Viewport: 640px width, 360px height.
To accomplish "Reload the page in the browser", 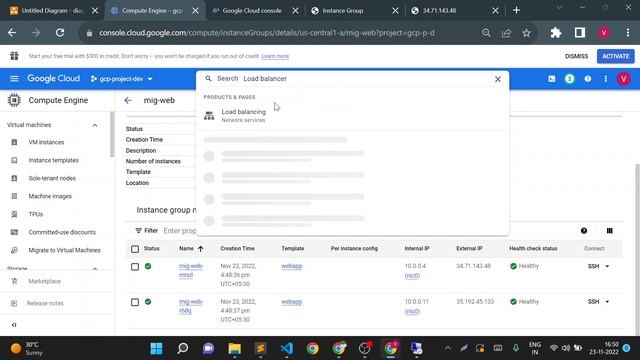I will pyautogui.click(x=60, y=33).
